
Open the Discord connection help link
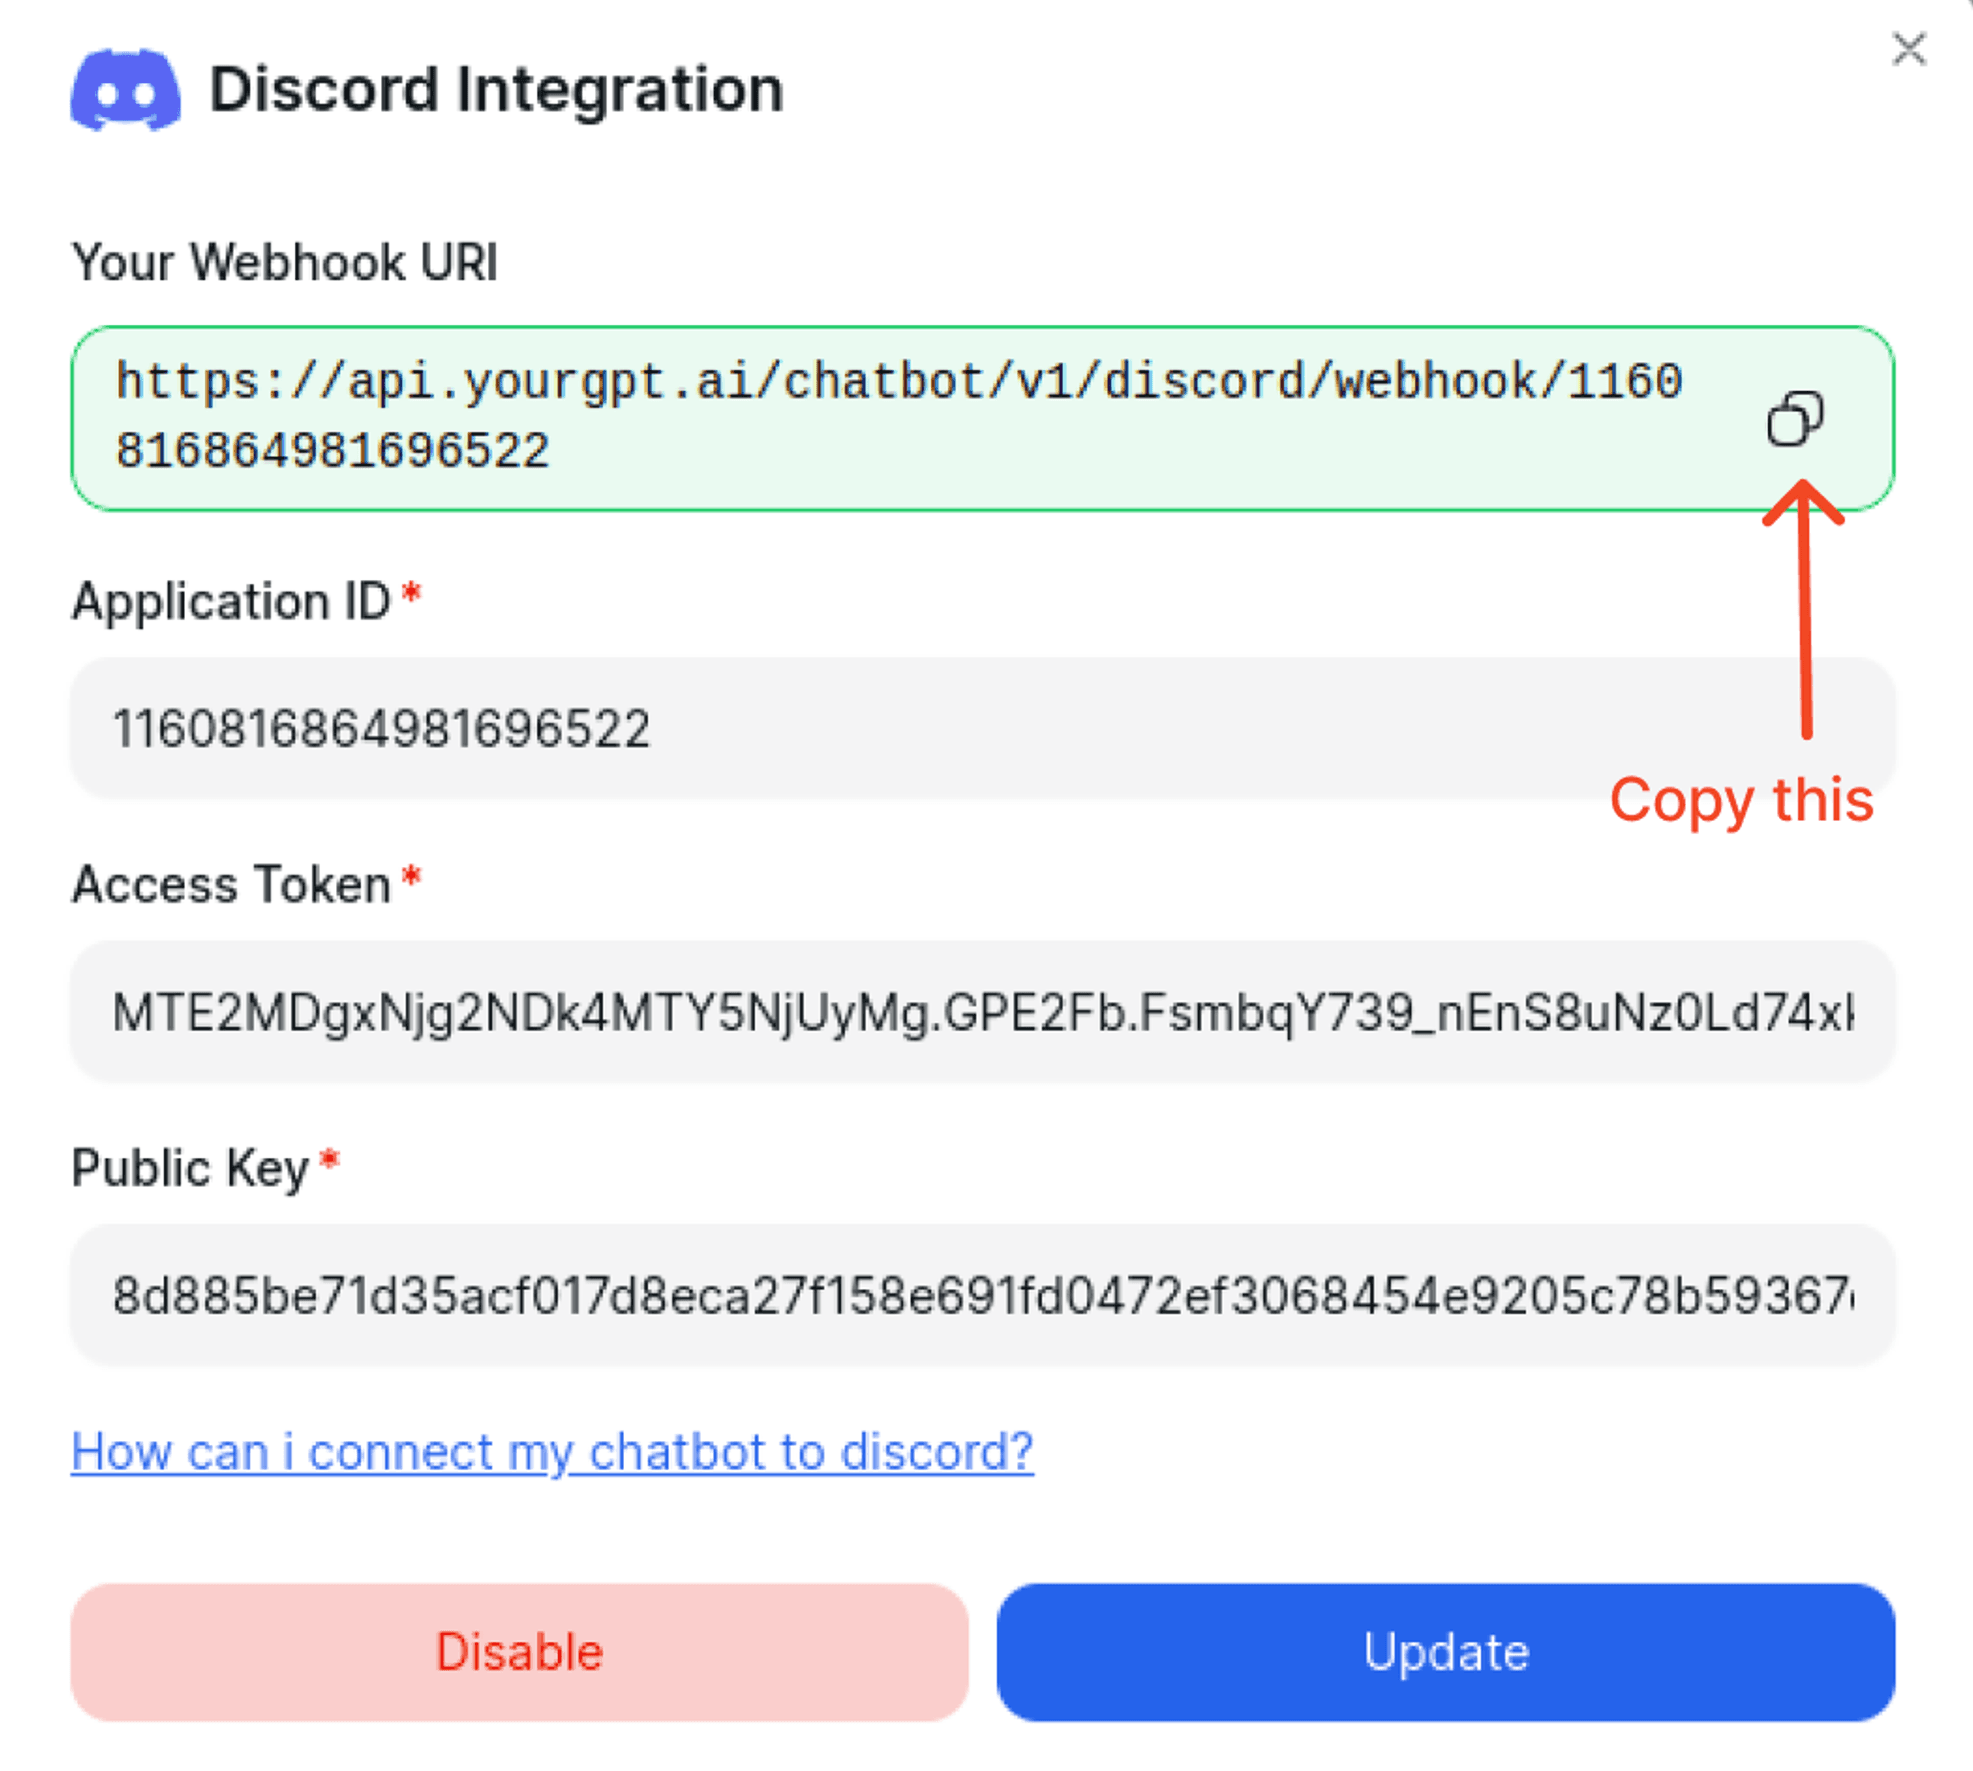[553, 1451]
